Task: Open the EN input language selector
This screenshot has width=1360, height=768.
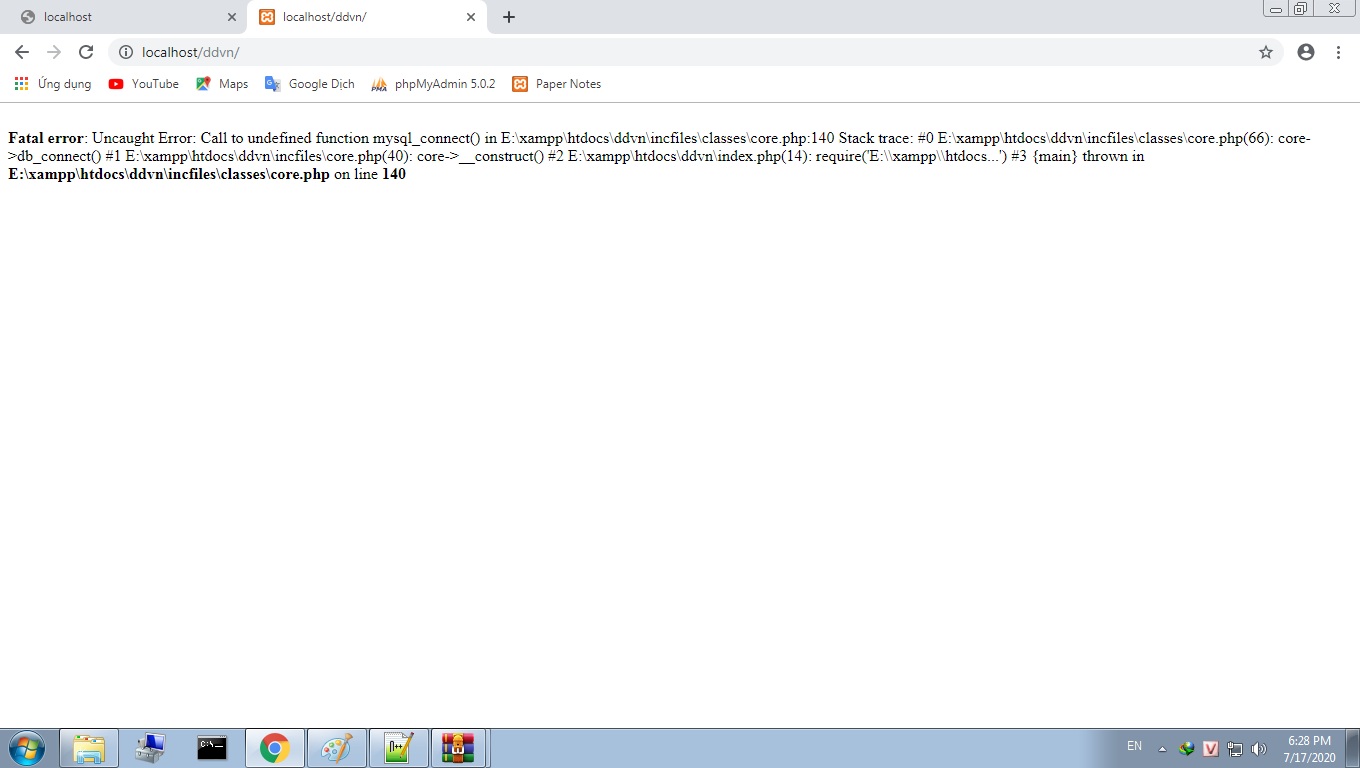Action: click(x=1134, y=746)
